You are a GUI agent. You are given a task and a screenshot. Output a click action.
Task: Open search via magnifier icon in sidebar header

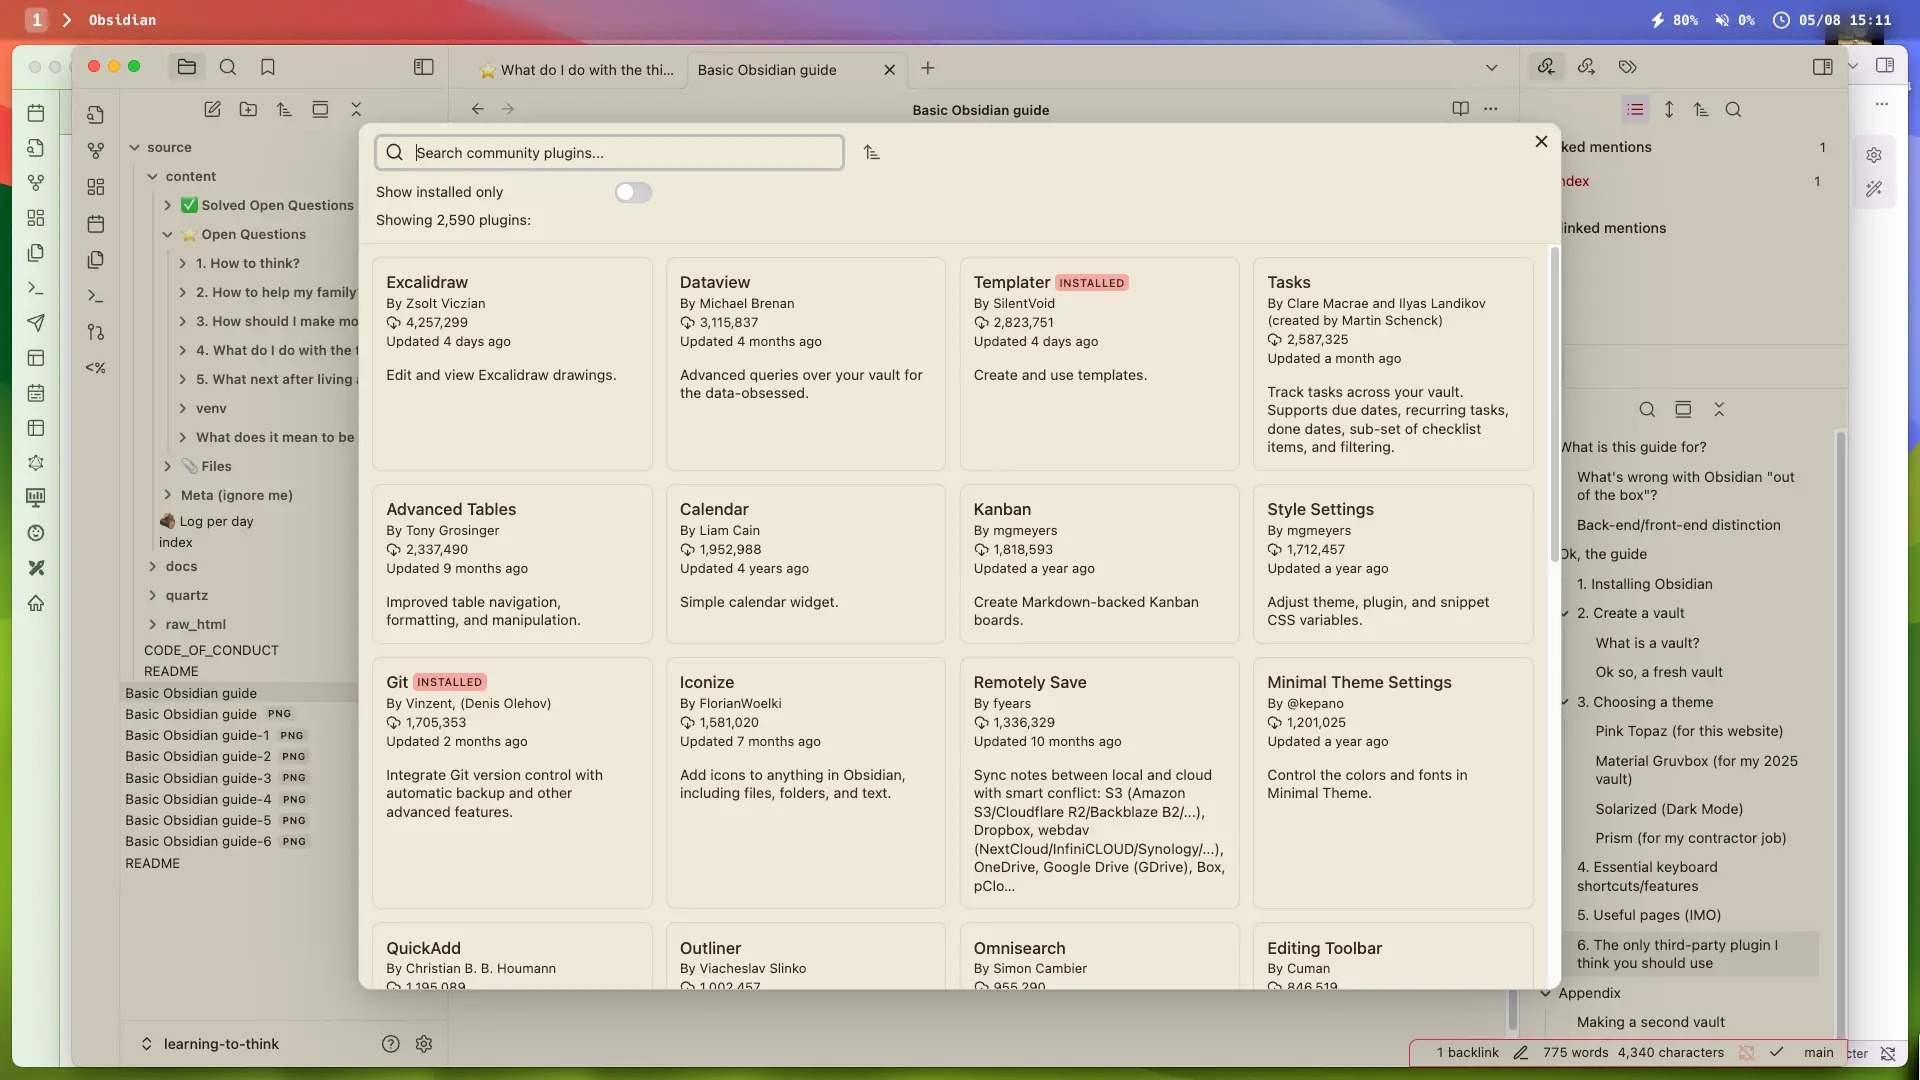coord(228,67)
